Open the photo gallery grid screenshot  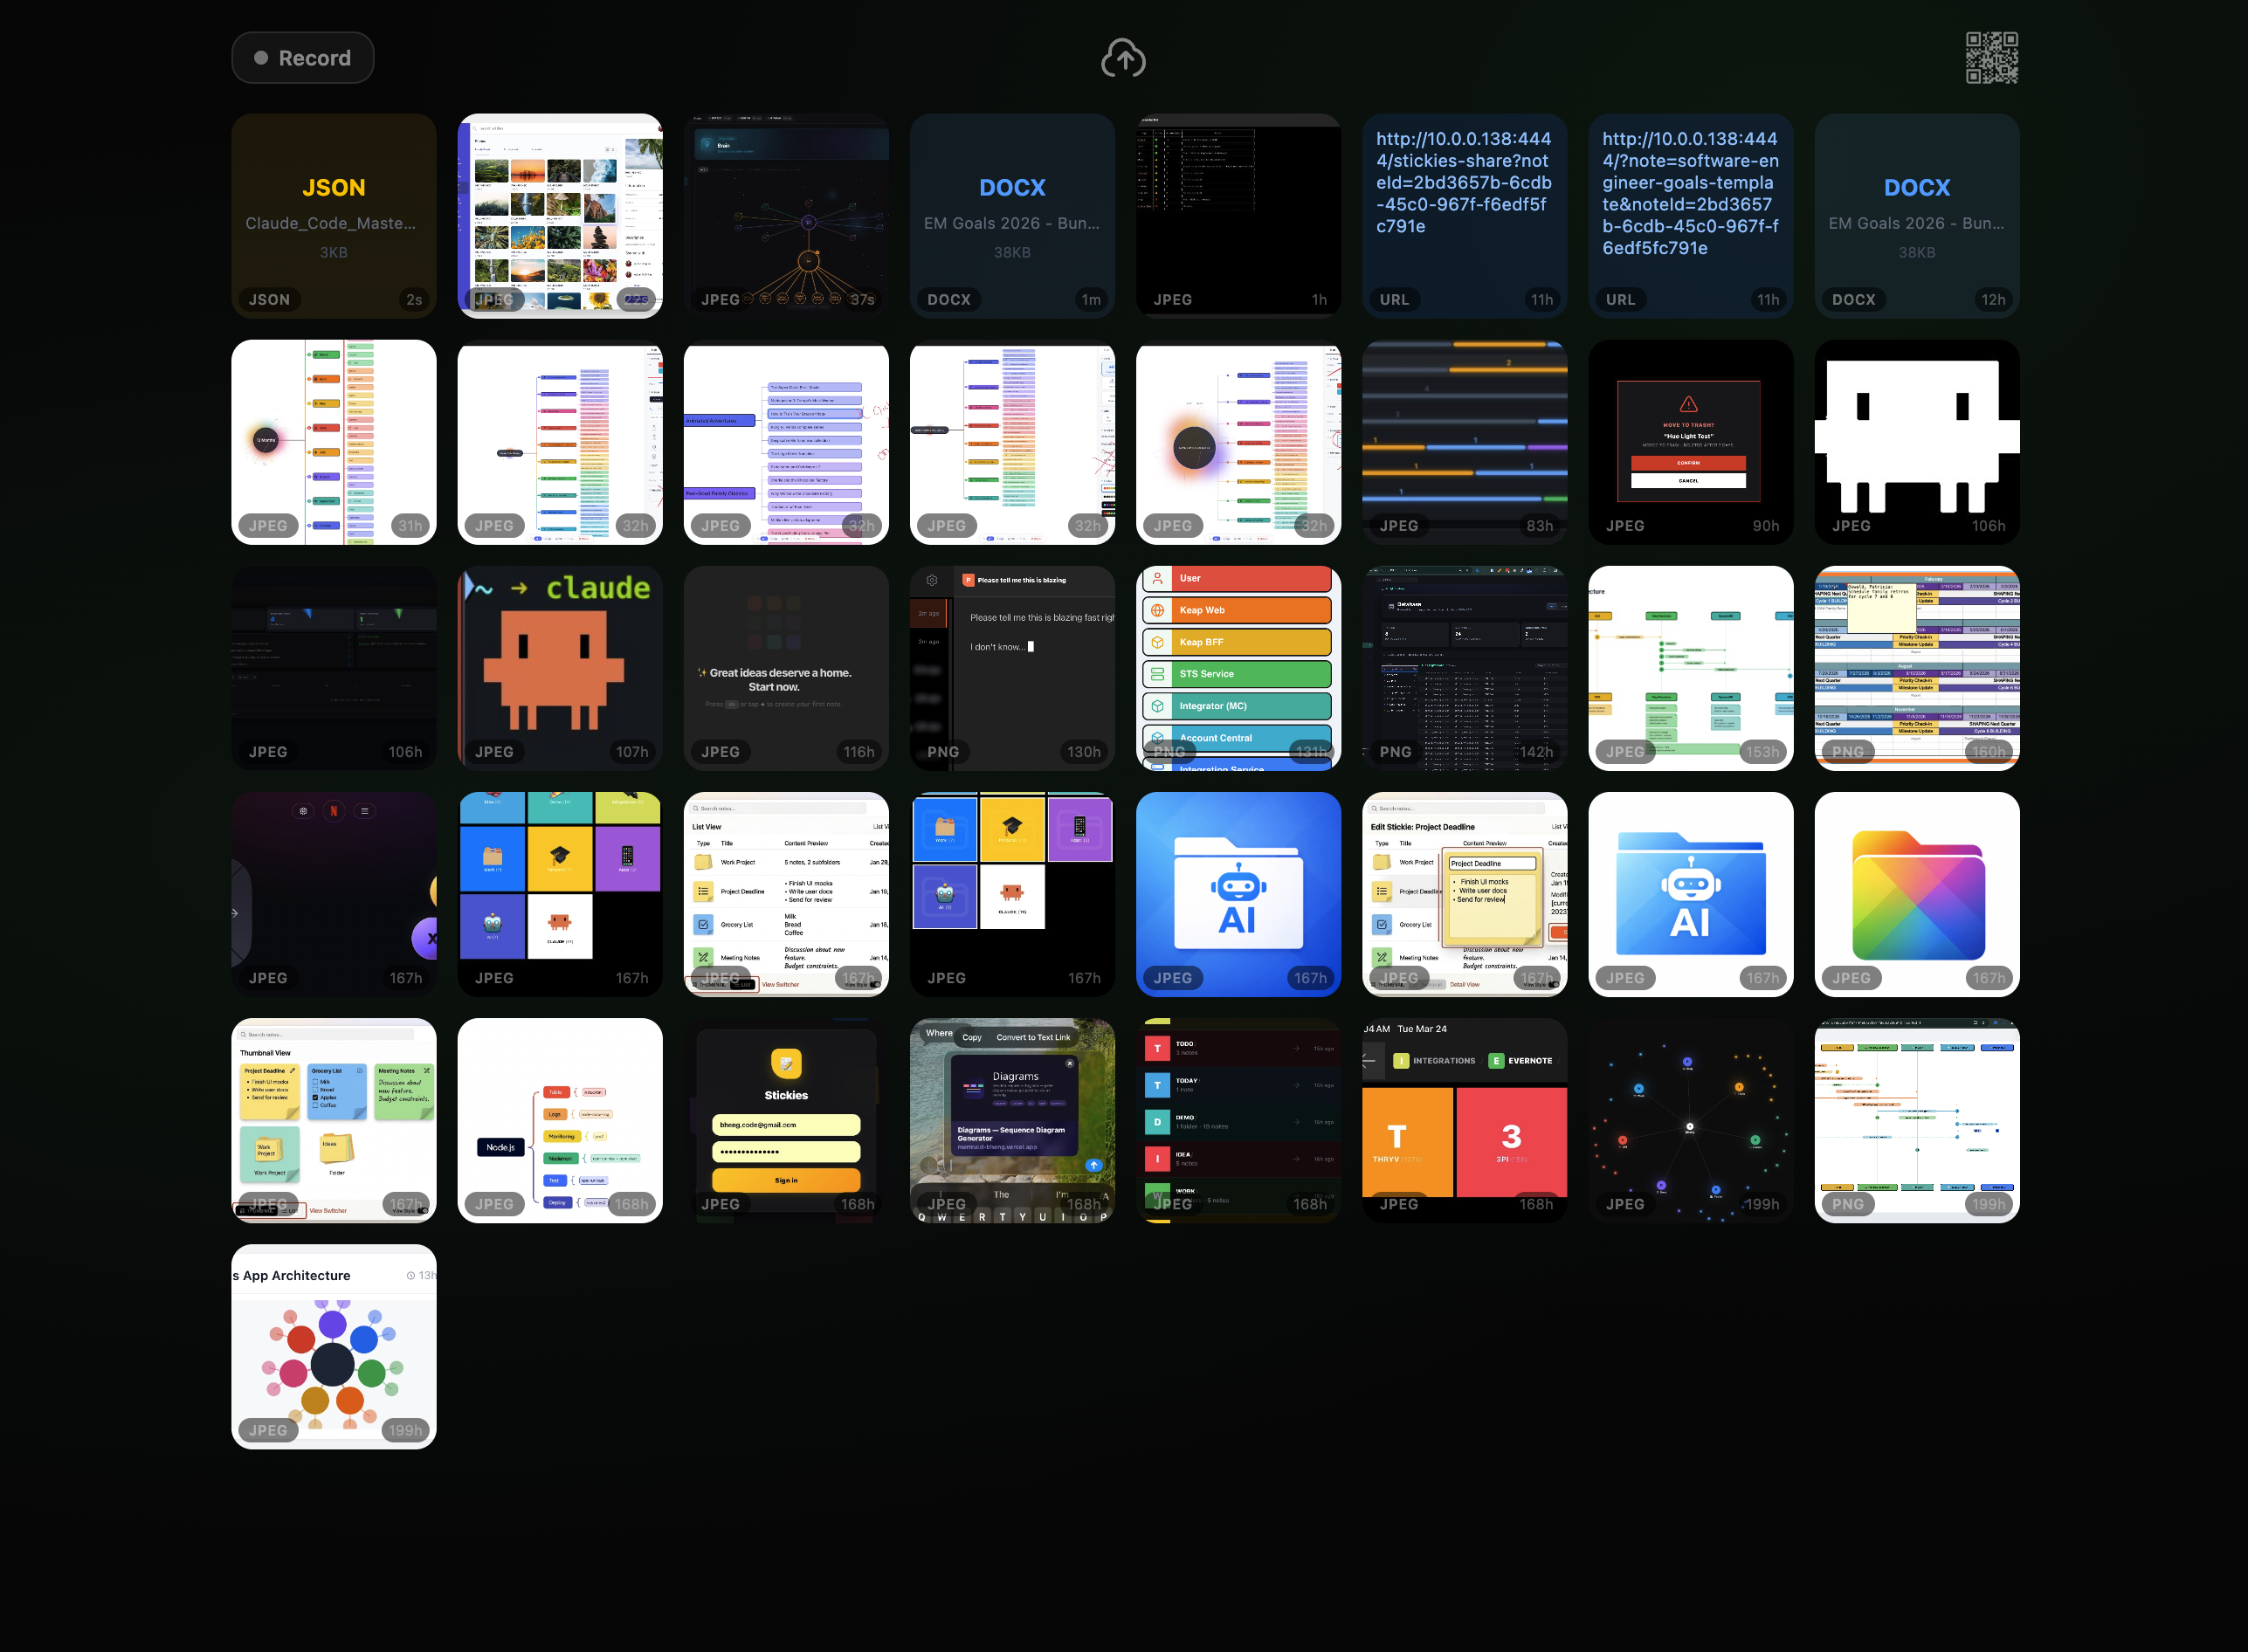pyautogui.click(x=559, y=215)
